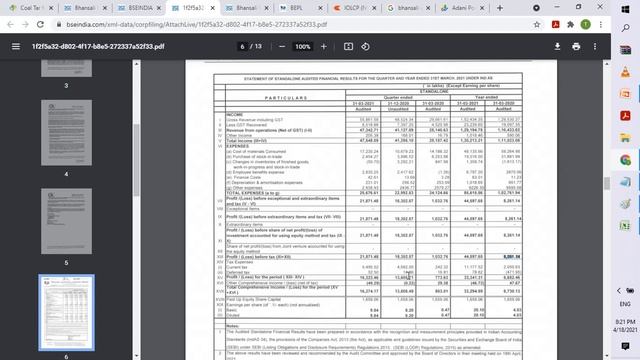640x360 pixels.
Task: Click document scroll up arrow
Action: (607, 64)
